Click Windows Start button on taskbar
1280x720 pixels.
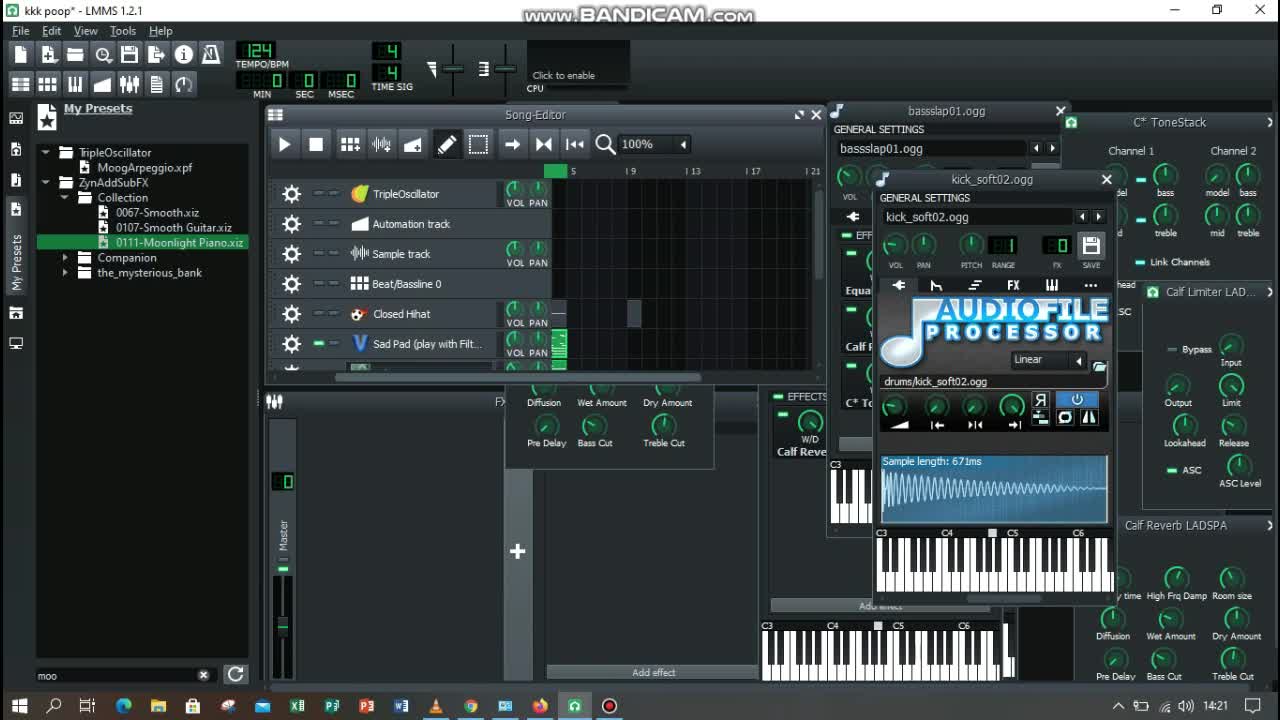pyautogui.click(x=20, y=706)
